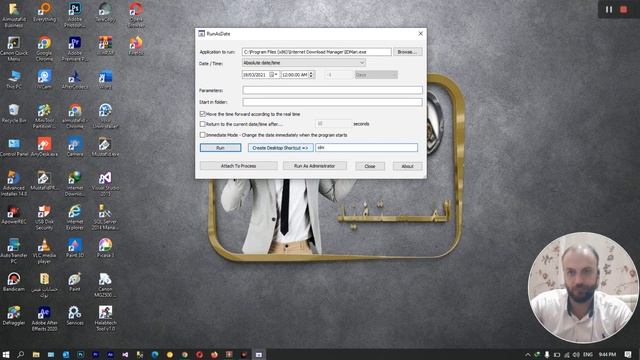This screenshot has height=360, width=640.
Task: Open the About dialog button
Action: click(407, 166)
